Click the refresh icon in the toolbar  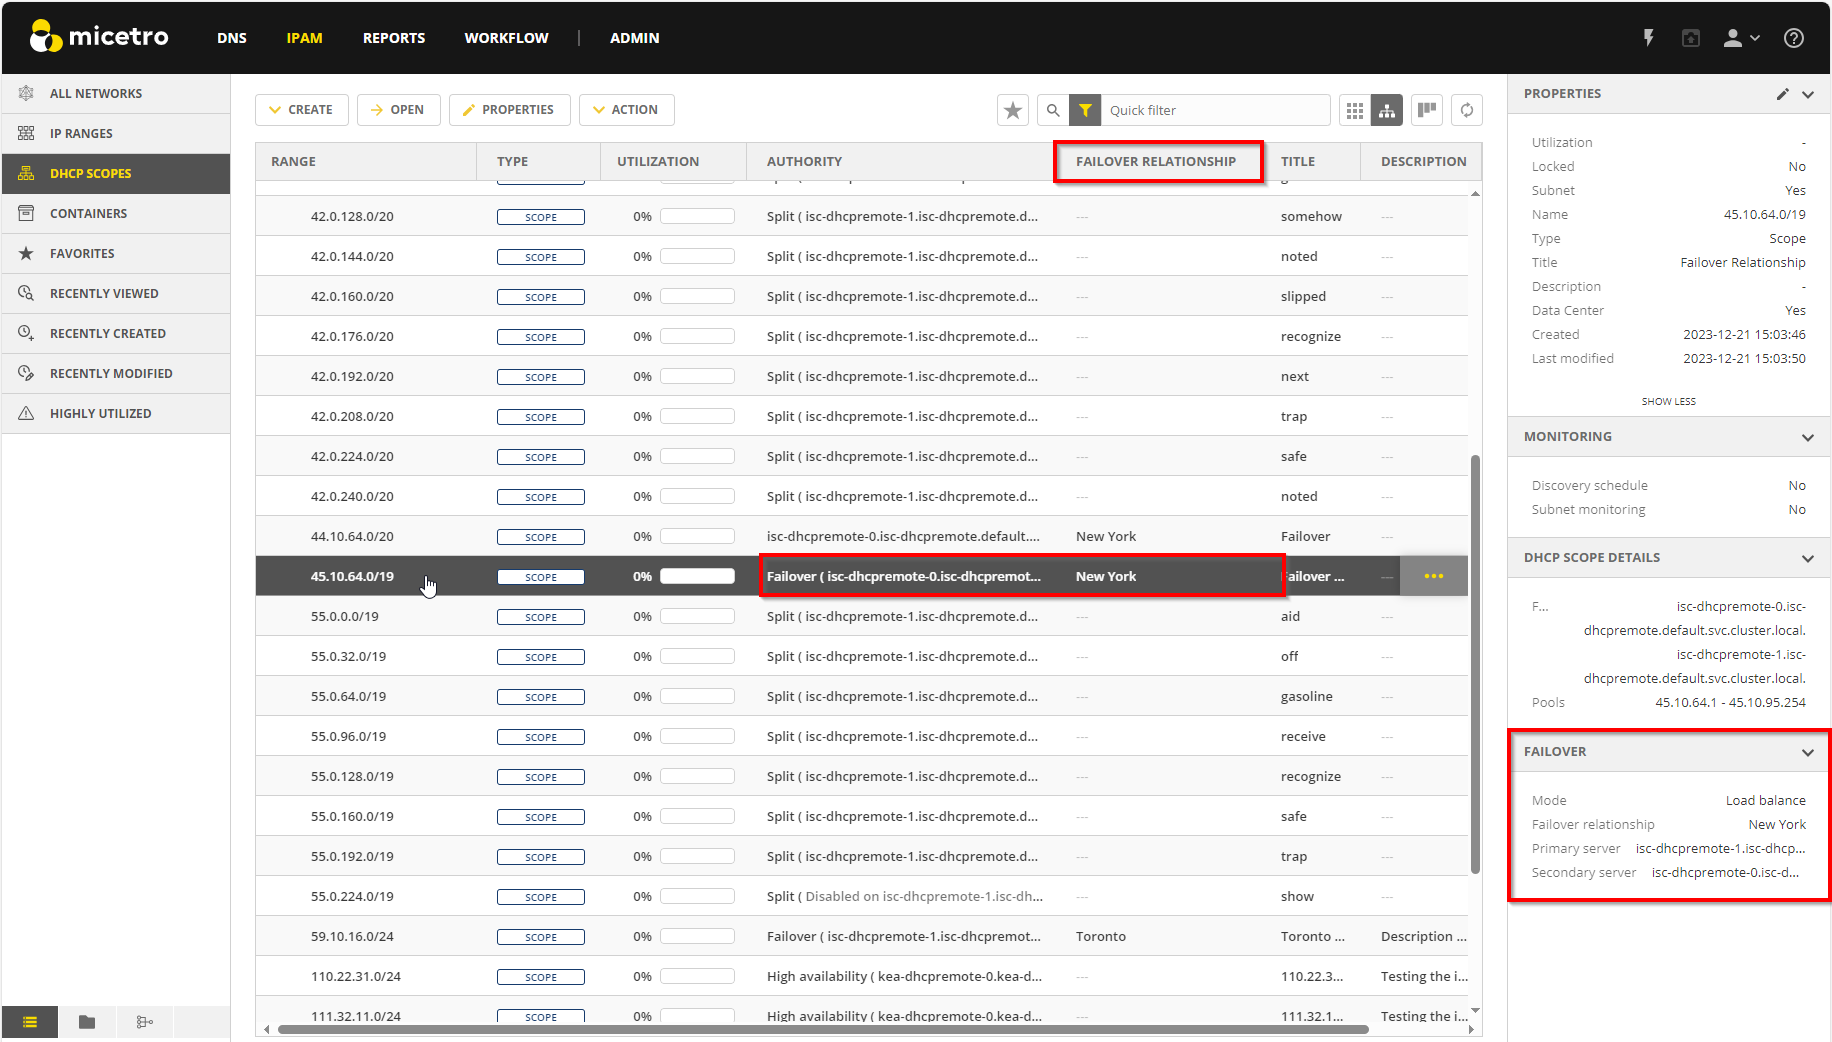pyautogui.click(x=1467, y=110)
